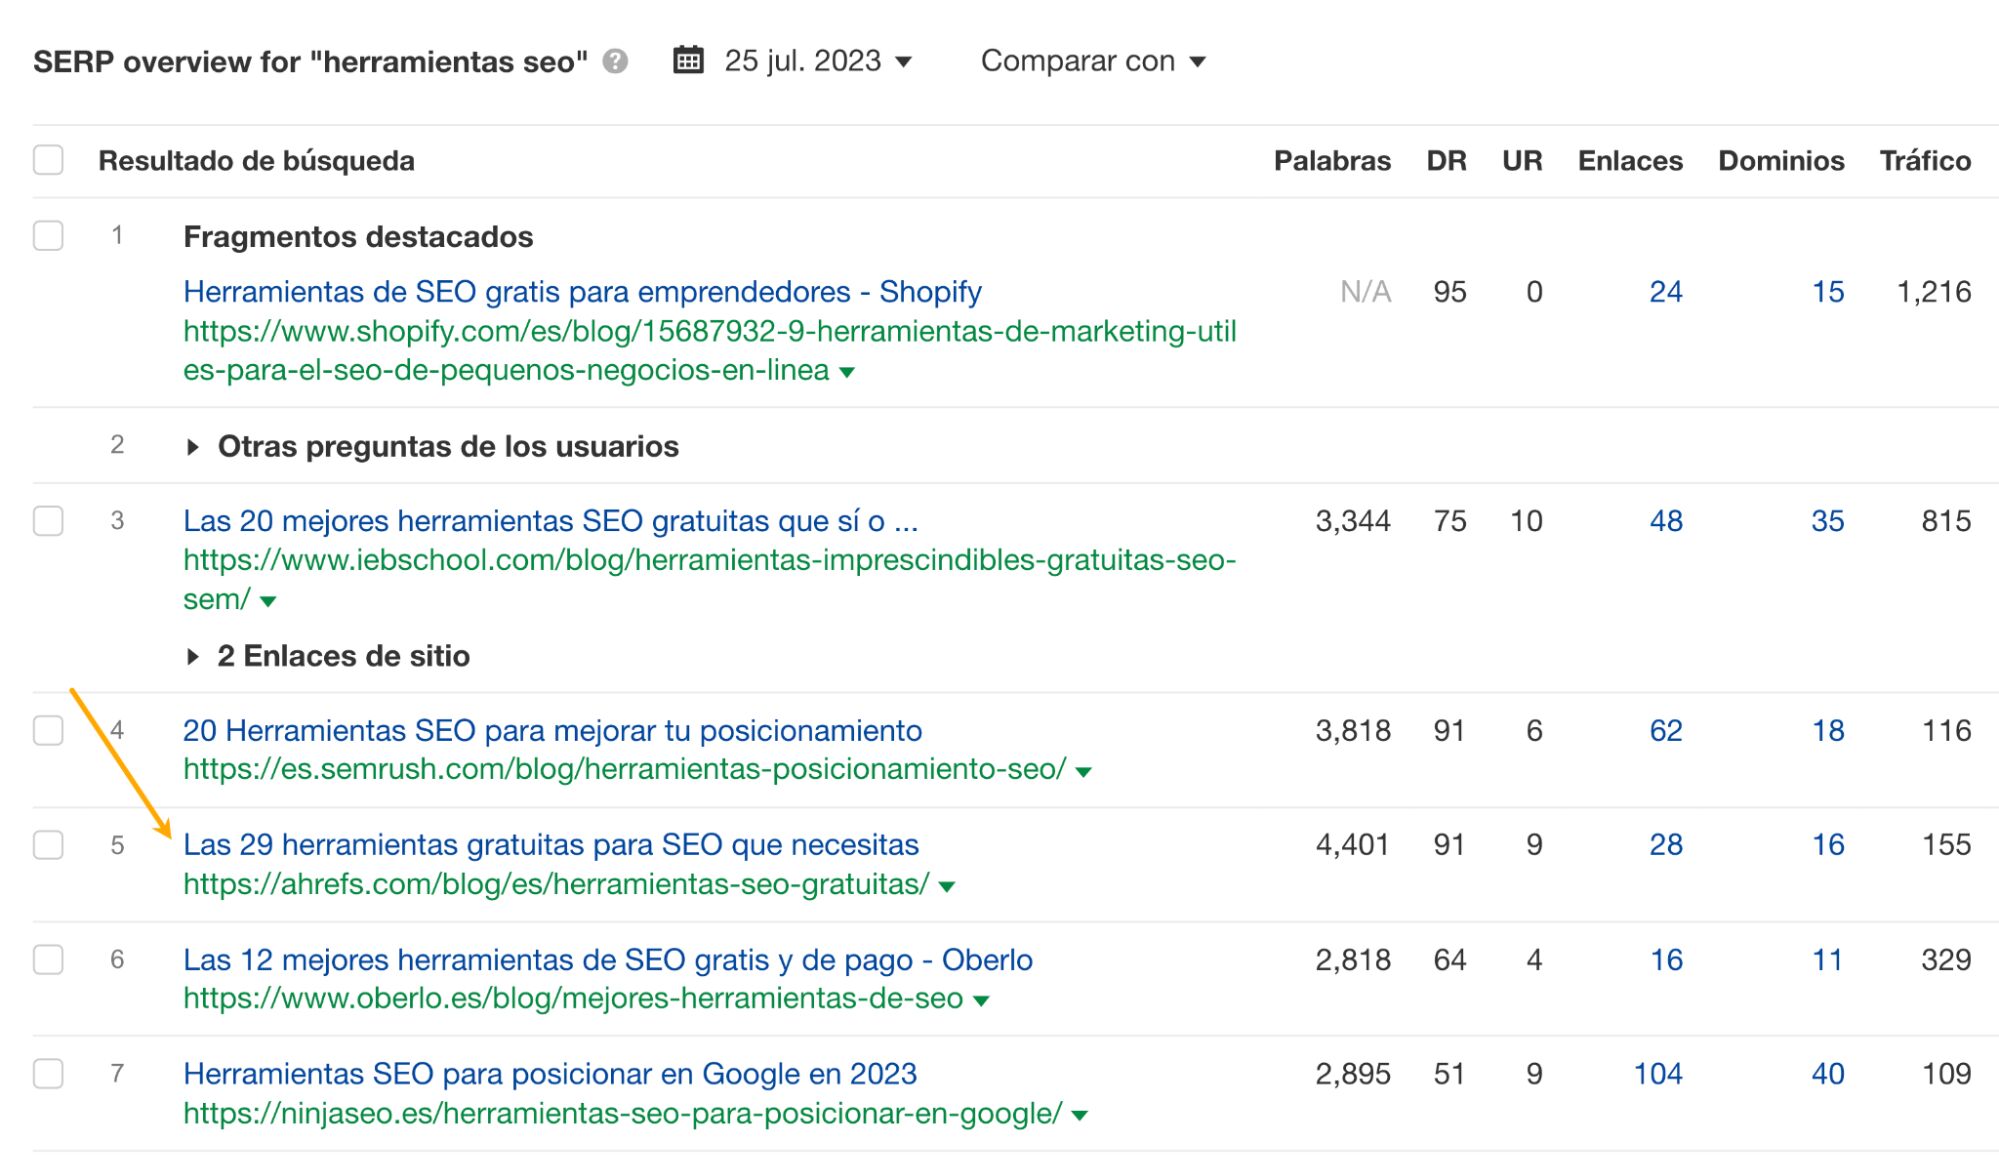1999x1158 pixels.
Task: Click the calendar icon next to the date
Action: pyautogui.click(x=689, y=60)
